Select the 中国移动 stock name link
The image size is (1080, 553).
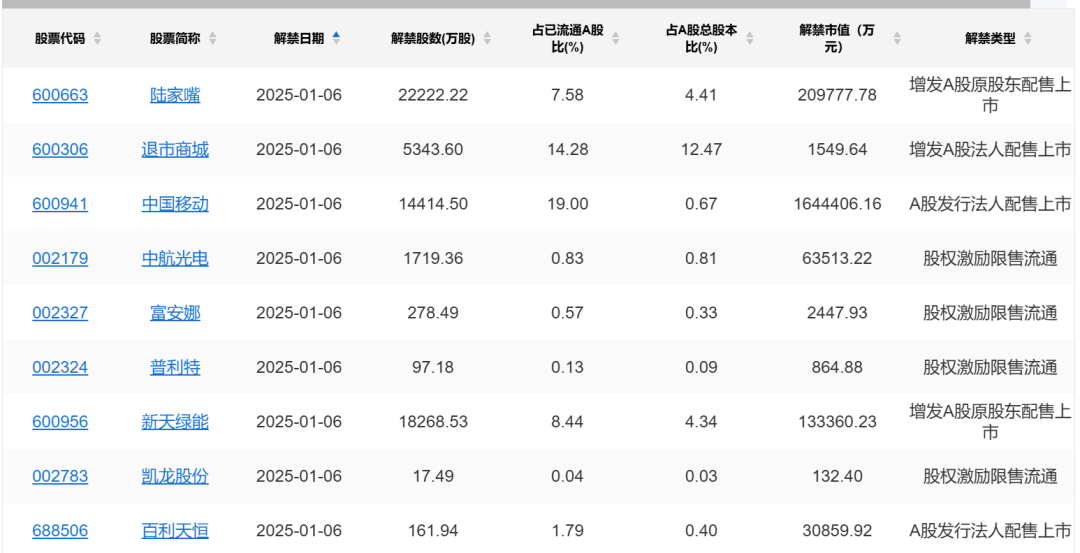tap(175, 204)
